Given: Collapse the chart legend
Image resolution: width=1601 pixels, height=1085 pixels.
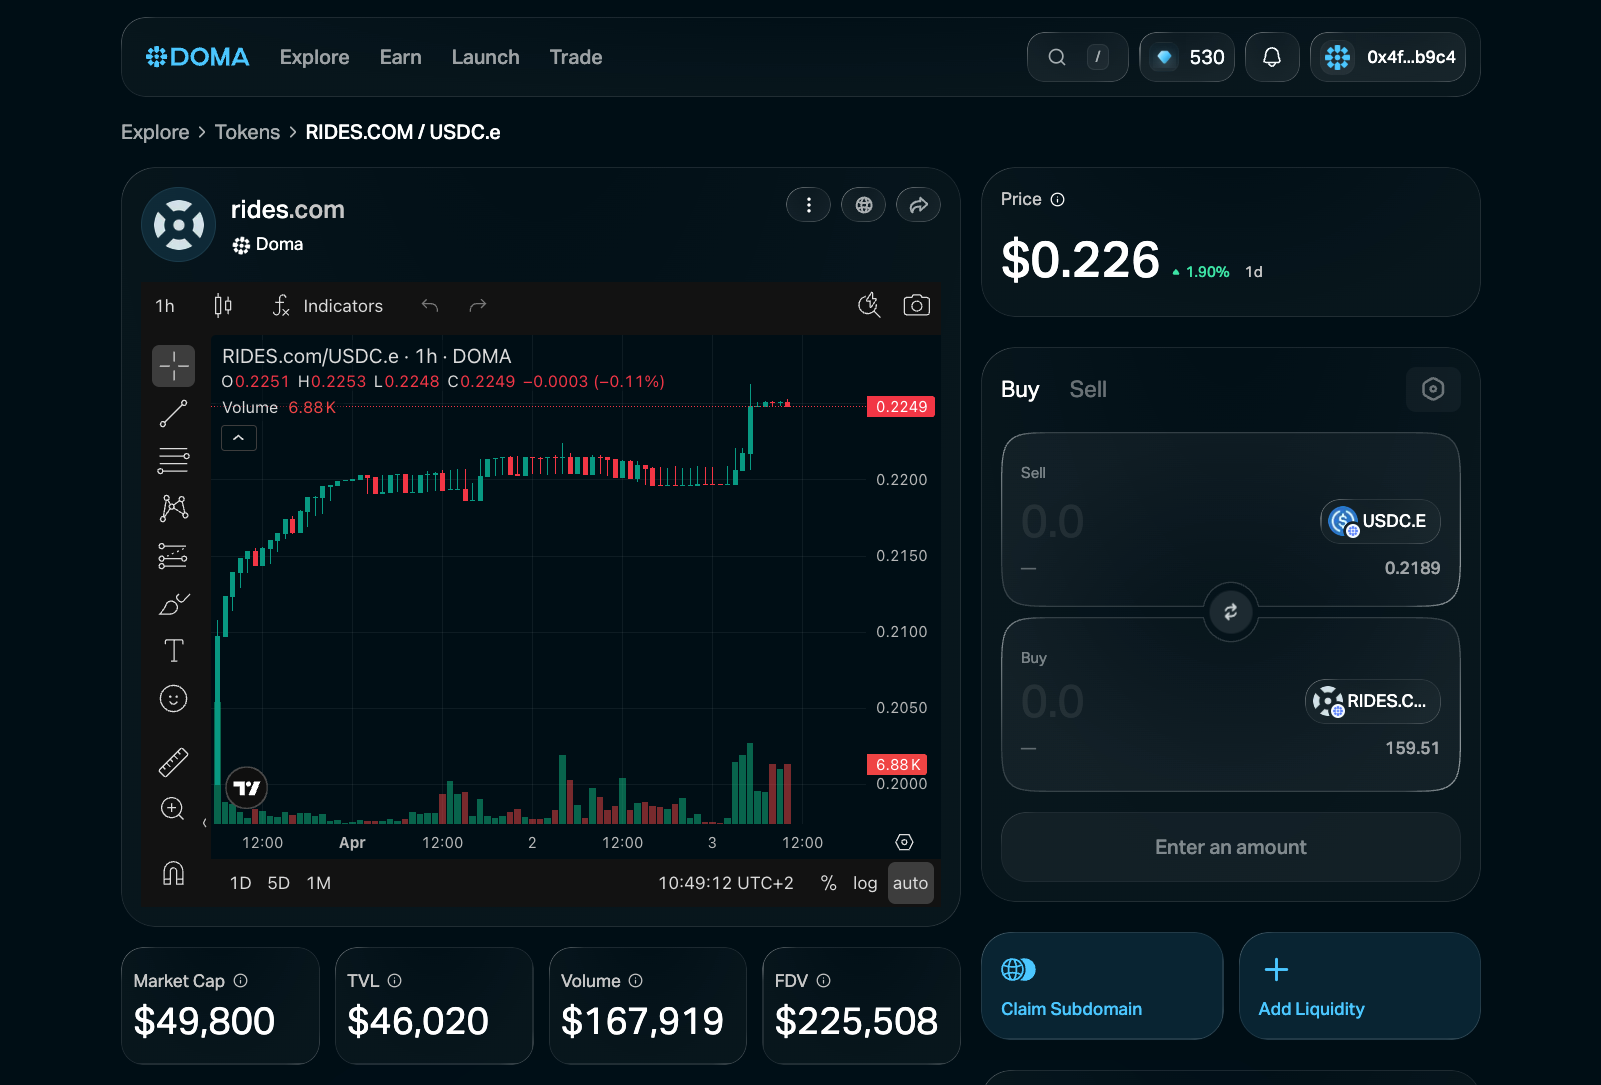Looking at the screenshot, I should pyautogui.click(x=239, y=438).
